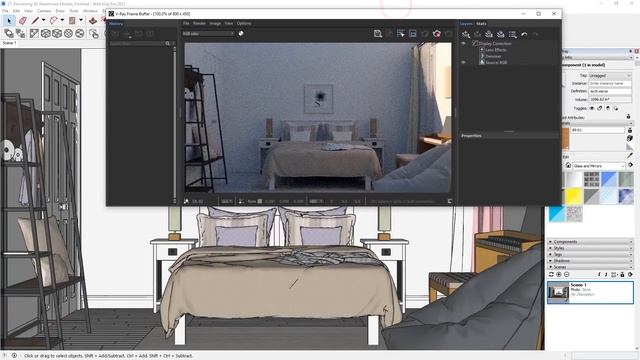This screenshot has width=640, height=360.
Task: Click the remove scene minus button
Action: (x=567, y=274)
